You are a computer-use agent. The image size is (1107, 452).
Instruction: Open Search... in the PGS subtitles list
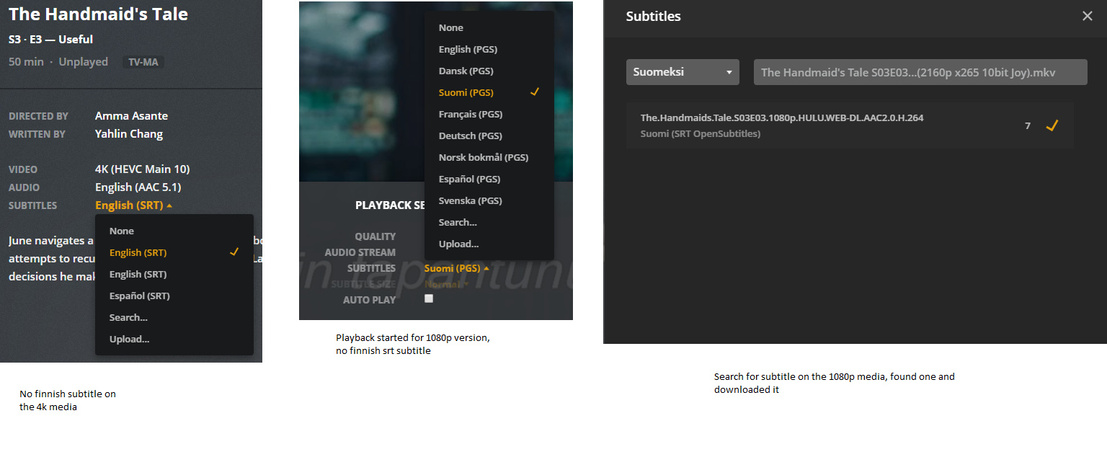pos(489,222)
